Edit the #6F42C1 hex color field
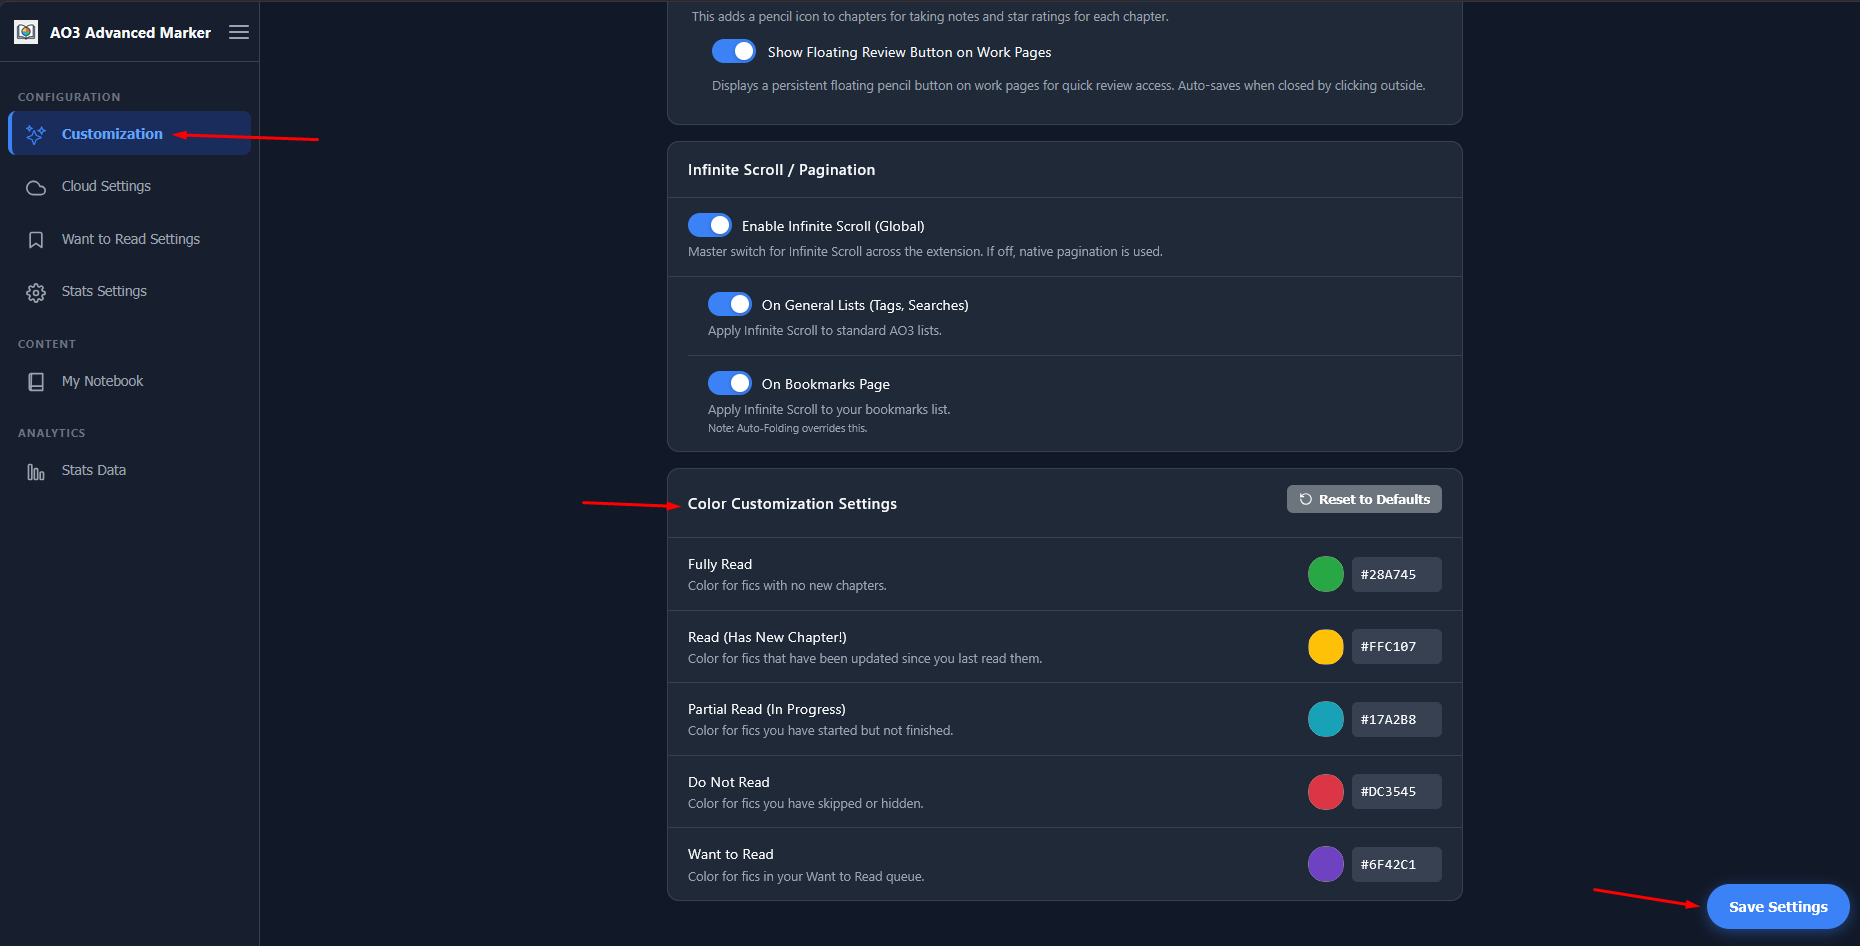Image resolution: width=1860 pixels, height=946 pixels. pyautogui.click(x=1397, y=864)
